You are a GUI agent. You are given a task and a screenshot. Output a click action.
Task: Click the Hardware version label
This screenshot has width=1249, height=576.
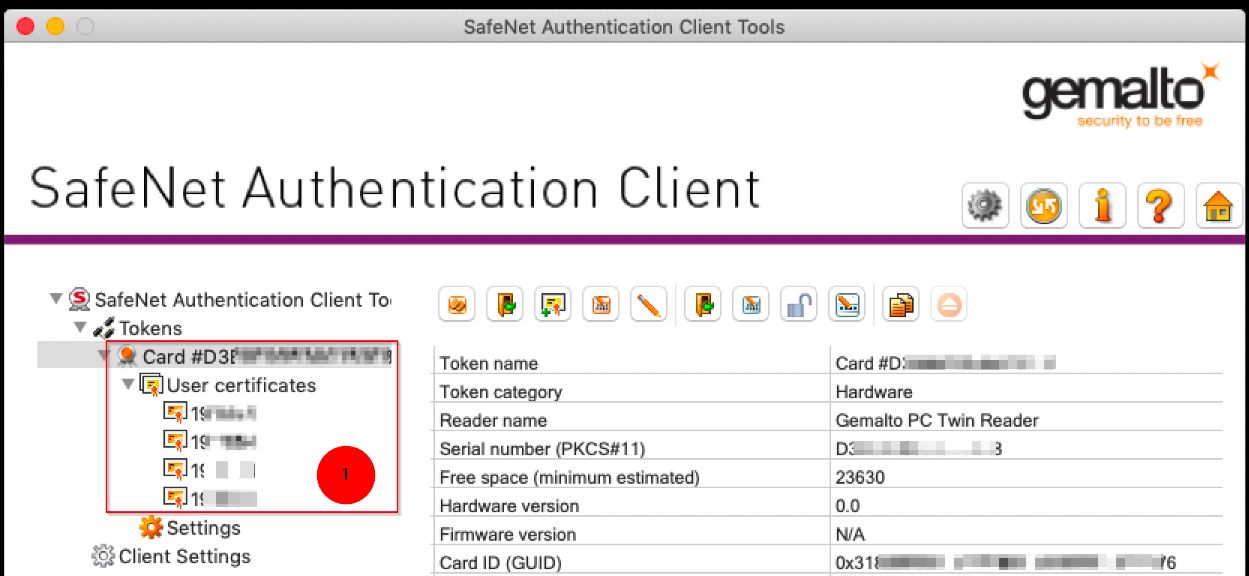[509, 506]
